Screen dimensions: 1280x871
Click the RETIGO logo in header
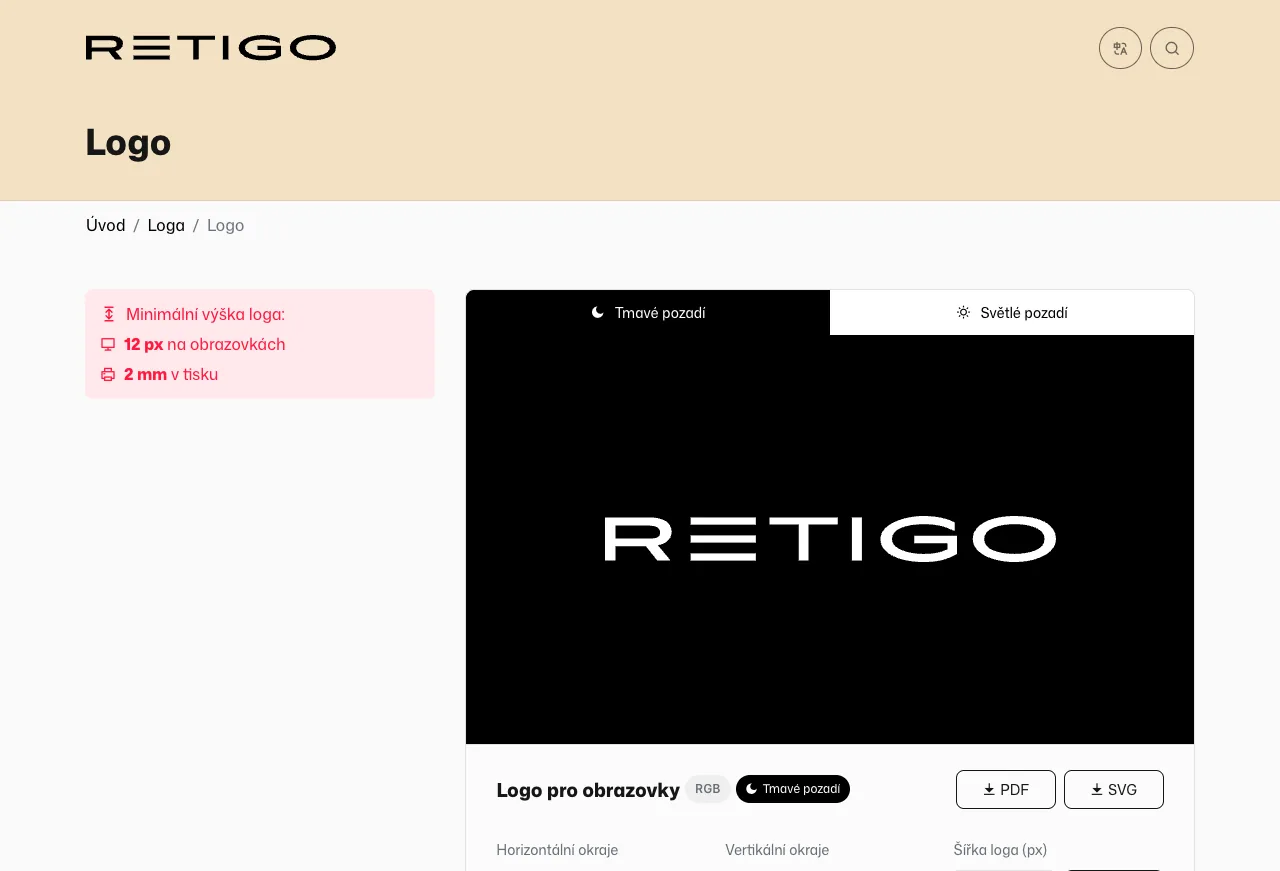tap(211, 48)
